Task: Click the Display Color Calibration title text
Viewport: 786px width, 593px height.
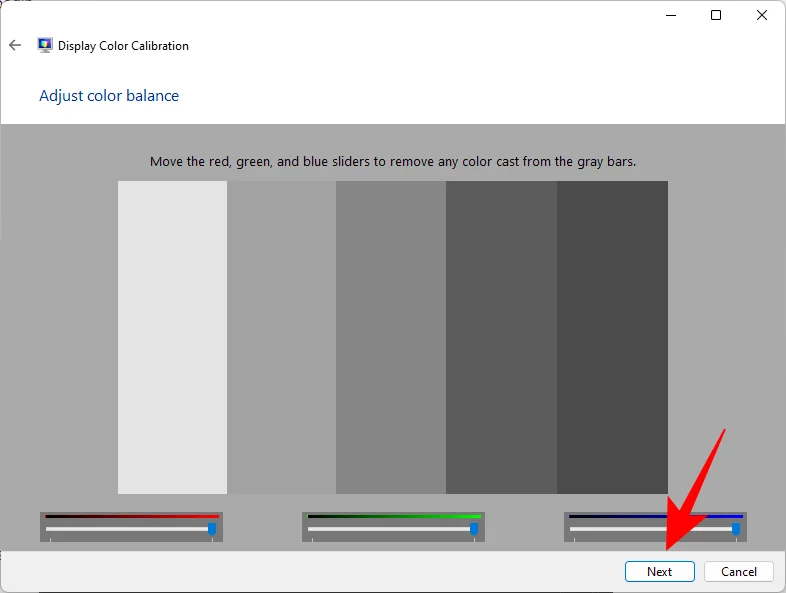Action: point(123,46)
